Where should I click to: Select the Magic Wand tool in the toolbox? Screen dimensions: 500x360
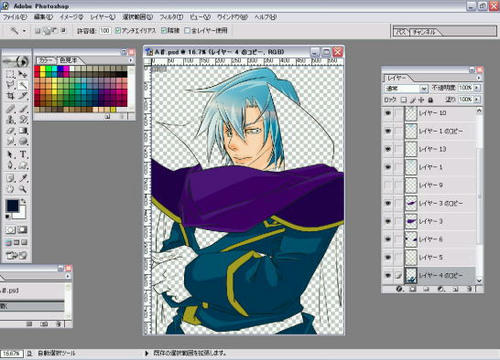(x=23, y=85)
